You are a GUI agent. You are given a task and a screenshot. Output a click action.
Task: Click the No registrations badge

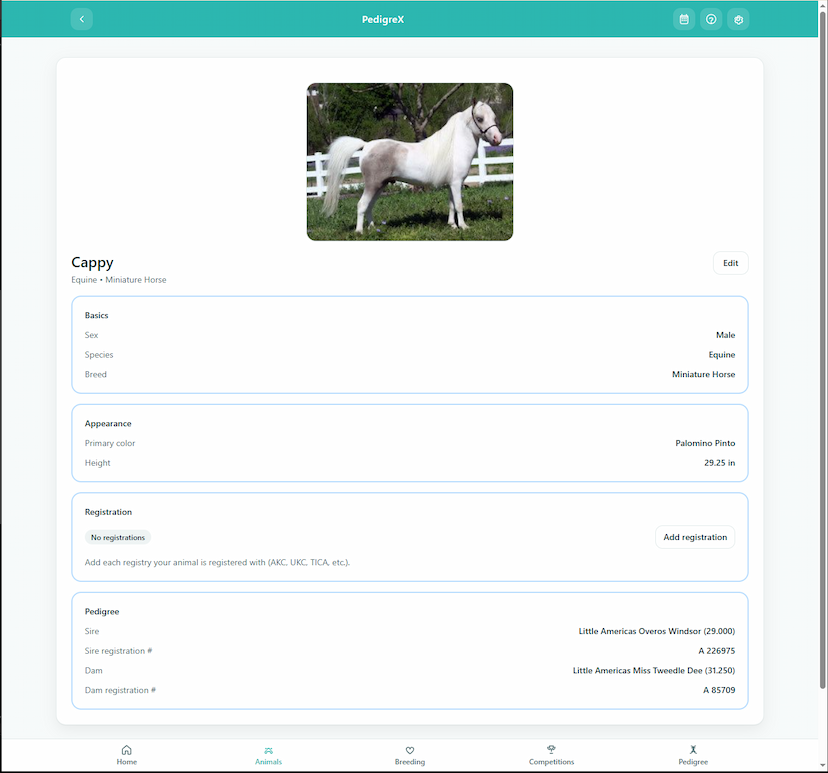point(117,537)
